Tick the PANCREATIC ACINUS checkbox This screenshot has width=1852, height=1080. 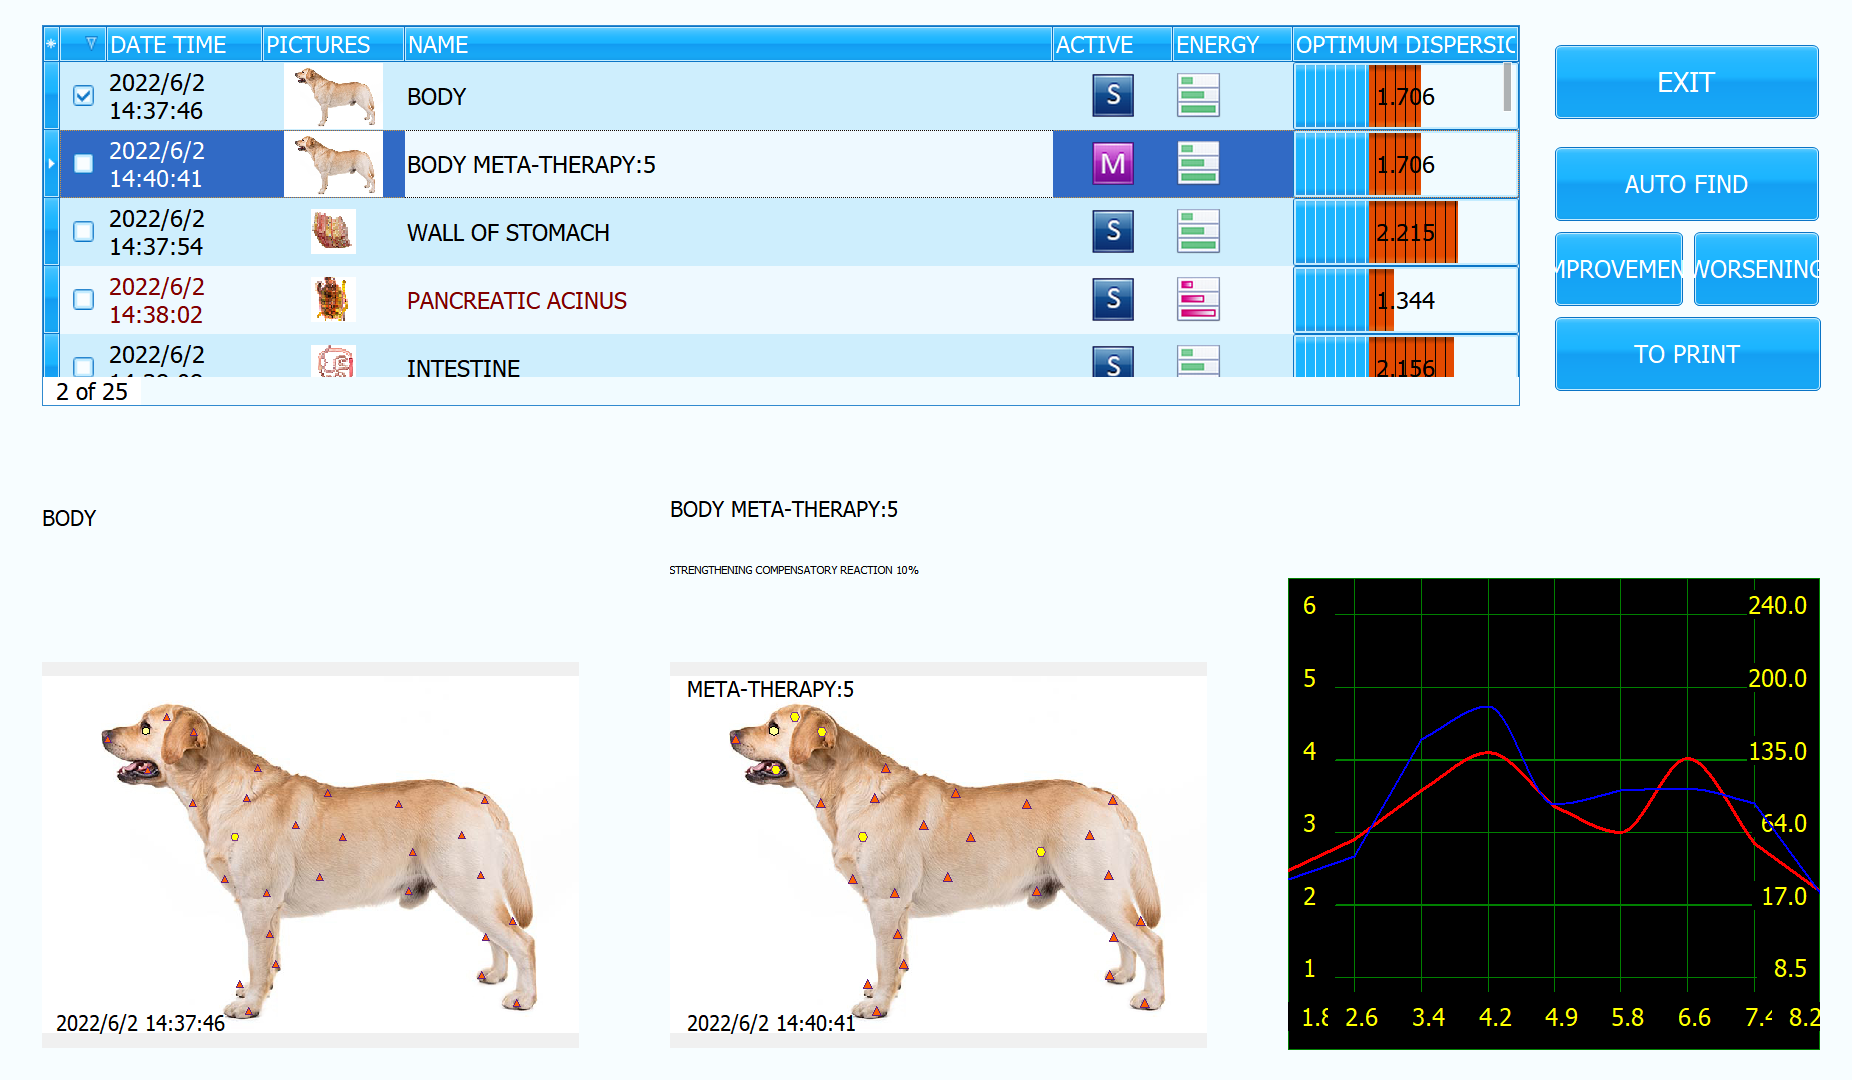[84, 299]
